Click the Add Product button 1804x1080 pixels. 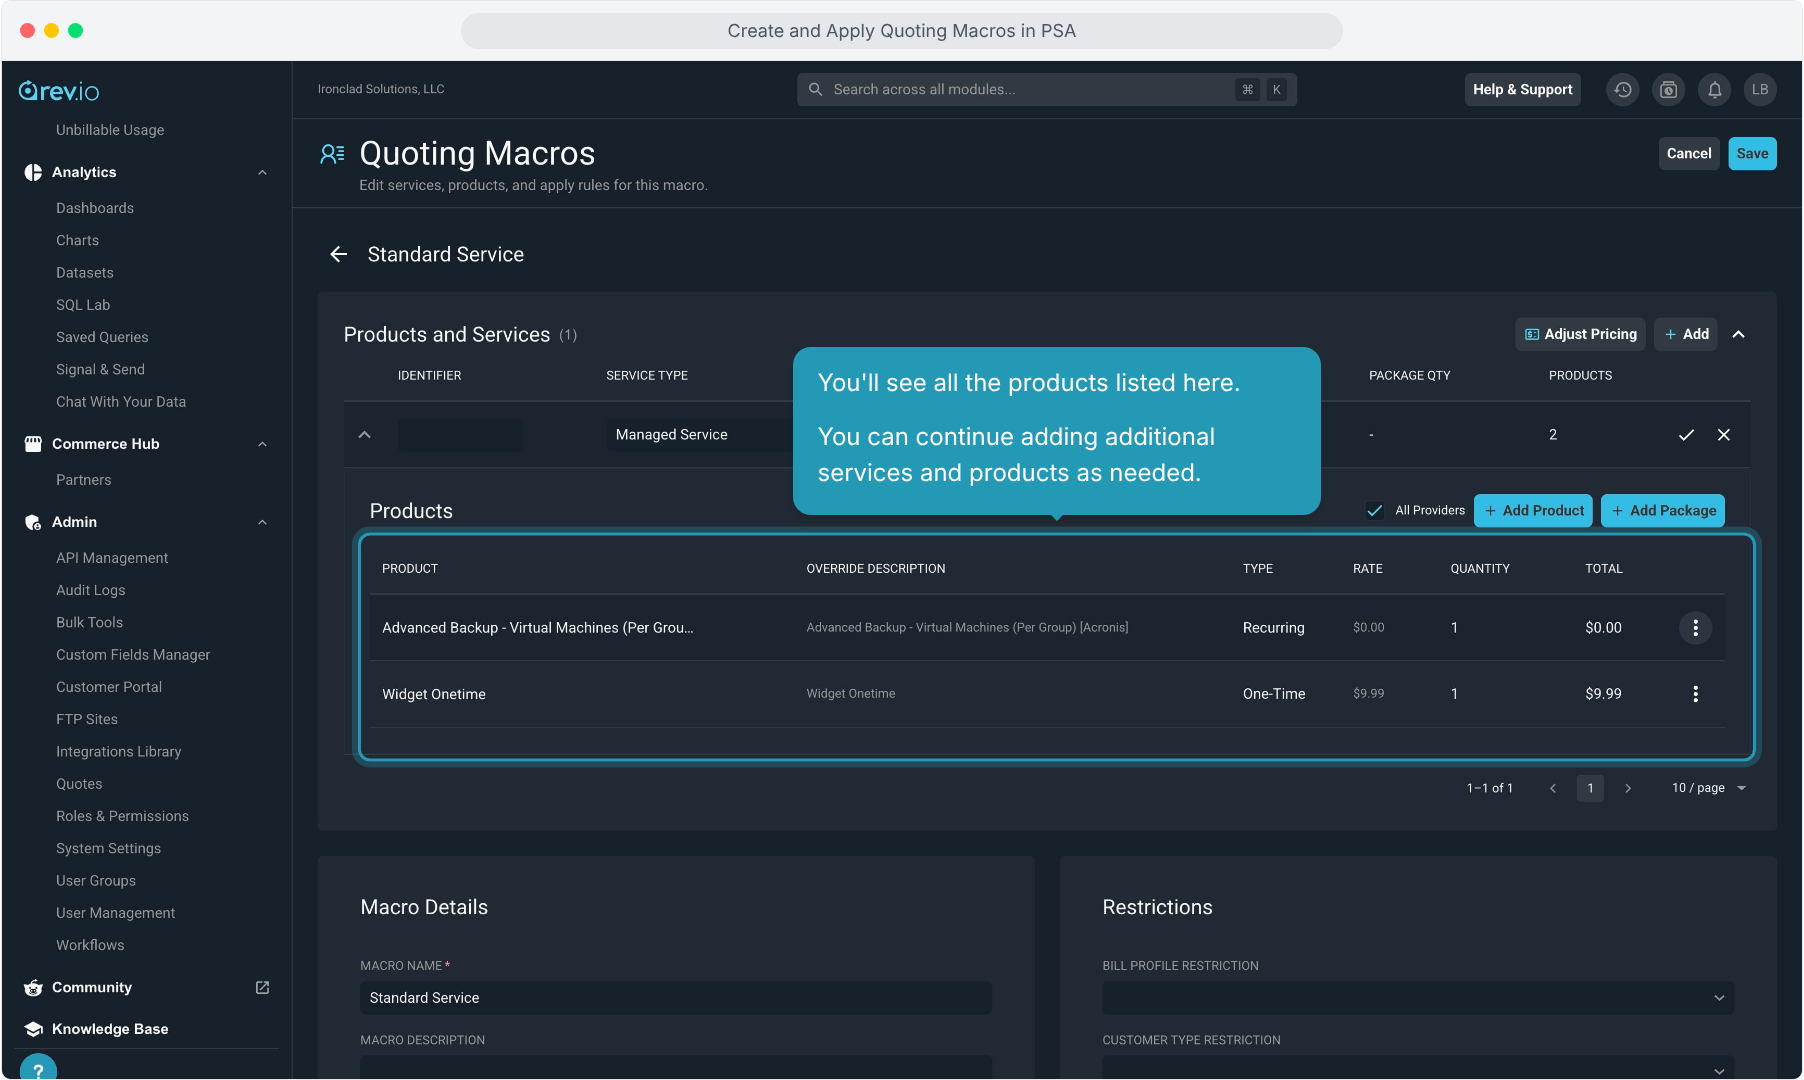1533,510
